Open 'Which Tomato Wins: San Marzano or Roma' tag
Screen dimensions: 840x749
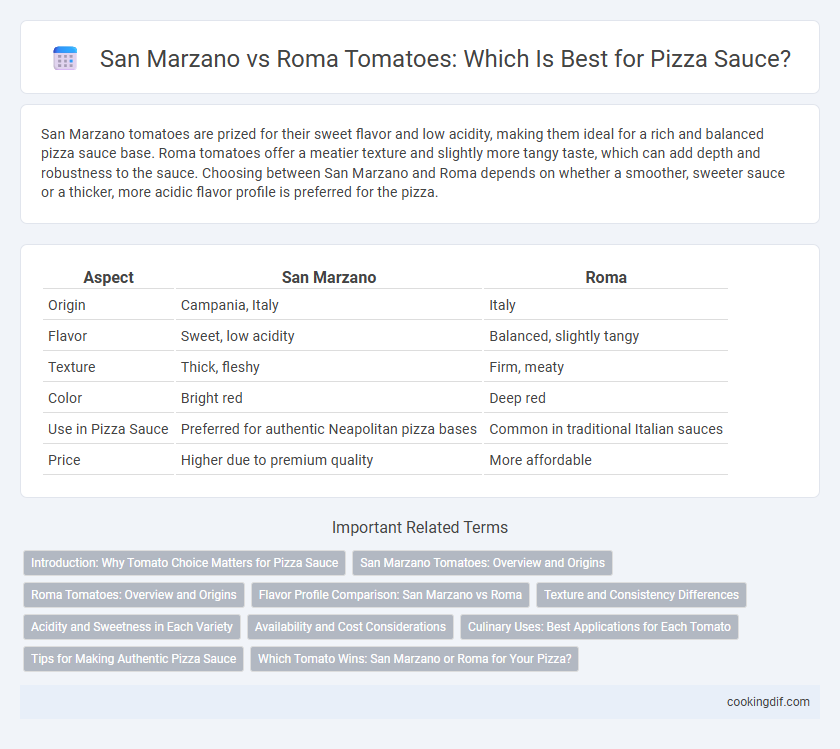[x=415, y=658]
